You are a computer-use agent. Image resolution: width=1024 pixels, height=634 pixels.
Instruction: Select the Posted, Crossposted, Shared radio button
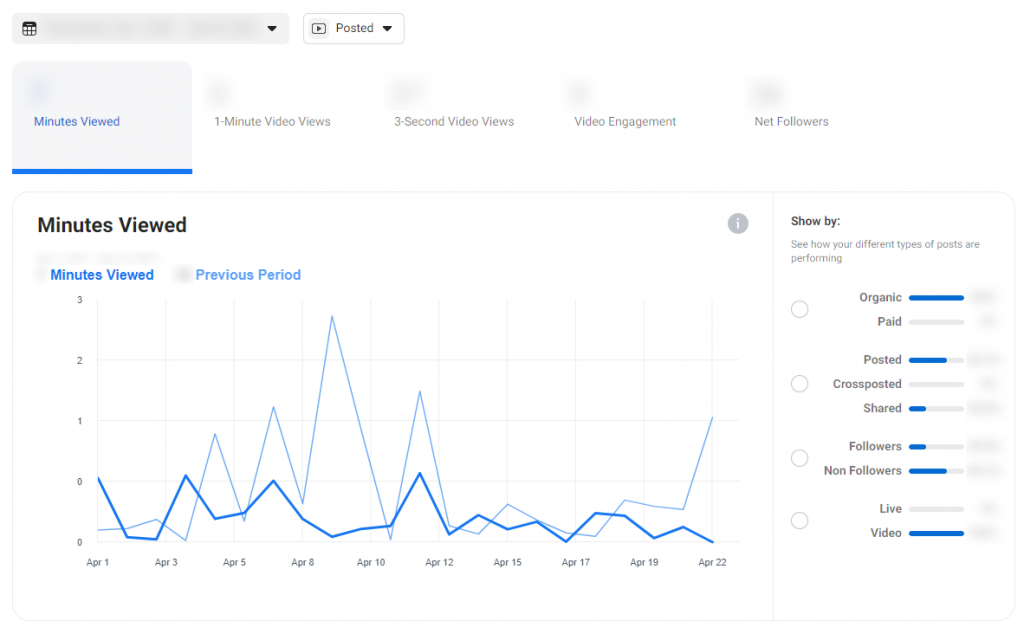click(x=799, y=383)
